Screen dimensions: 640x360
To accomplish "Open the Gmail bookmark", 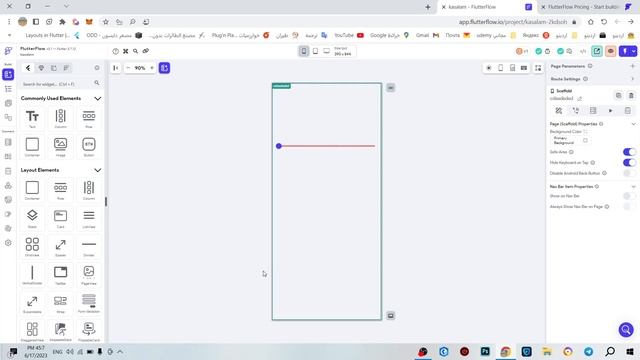I will [427, 36].
